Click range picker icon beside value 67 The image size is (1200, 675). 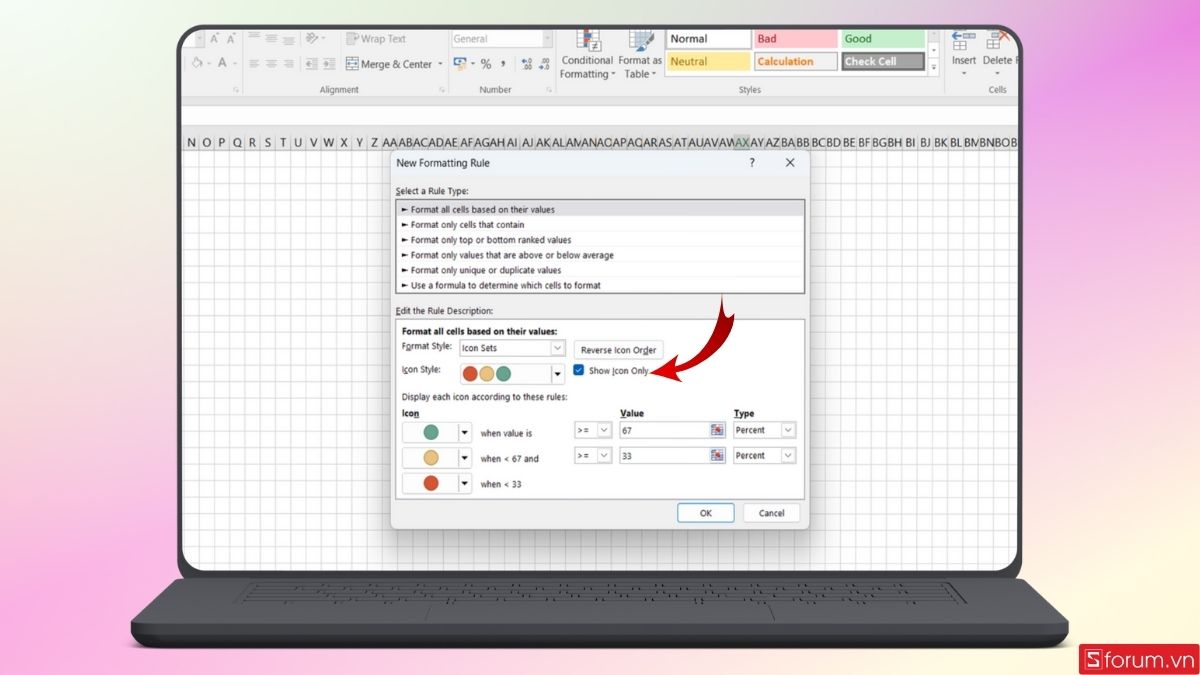[x=717, y=430]
